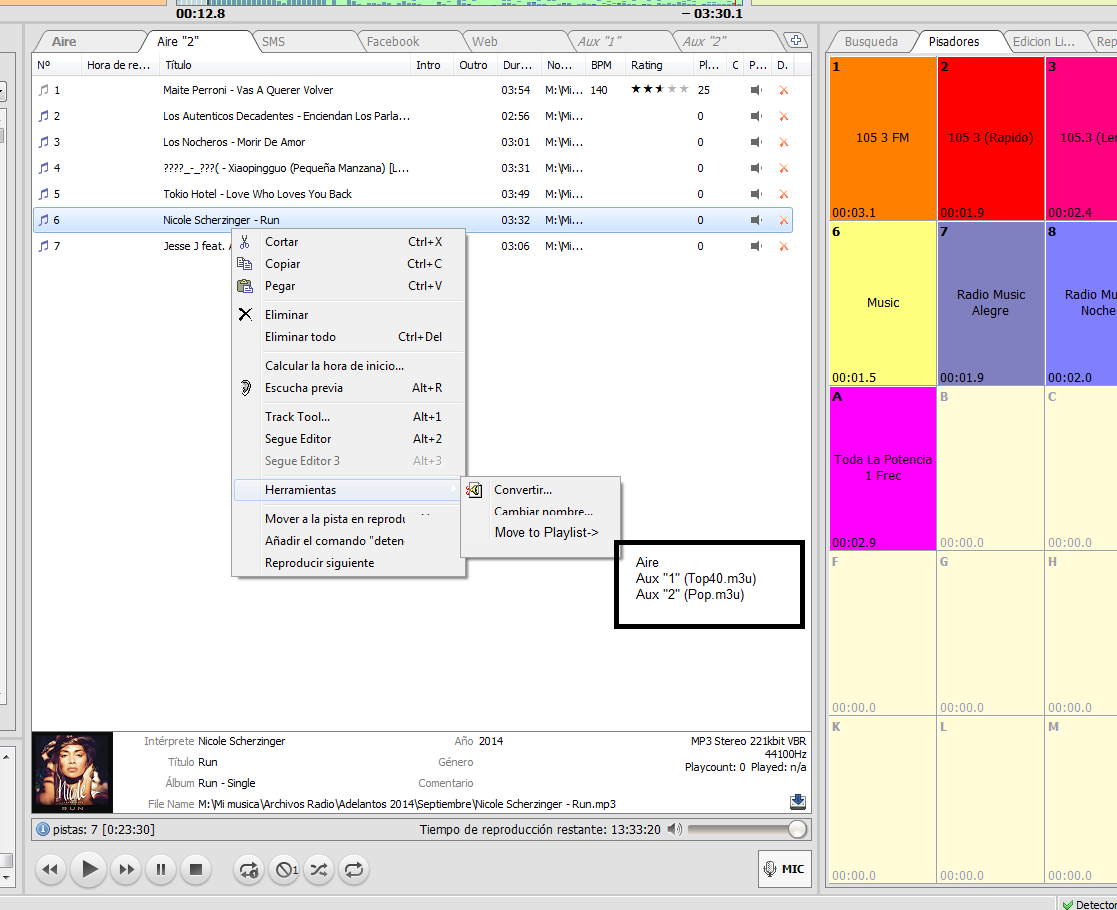1117x910 pixels.
Task: Click the red X on Los Nocheros row
Action: pos(783,142)
